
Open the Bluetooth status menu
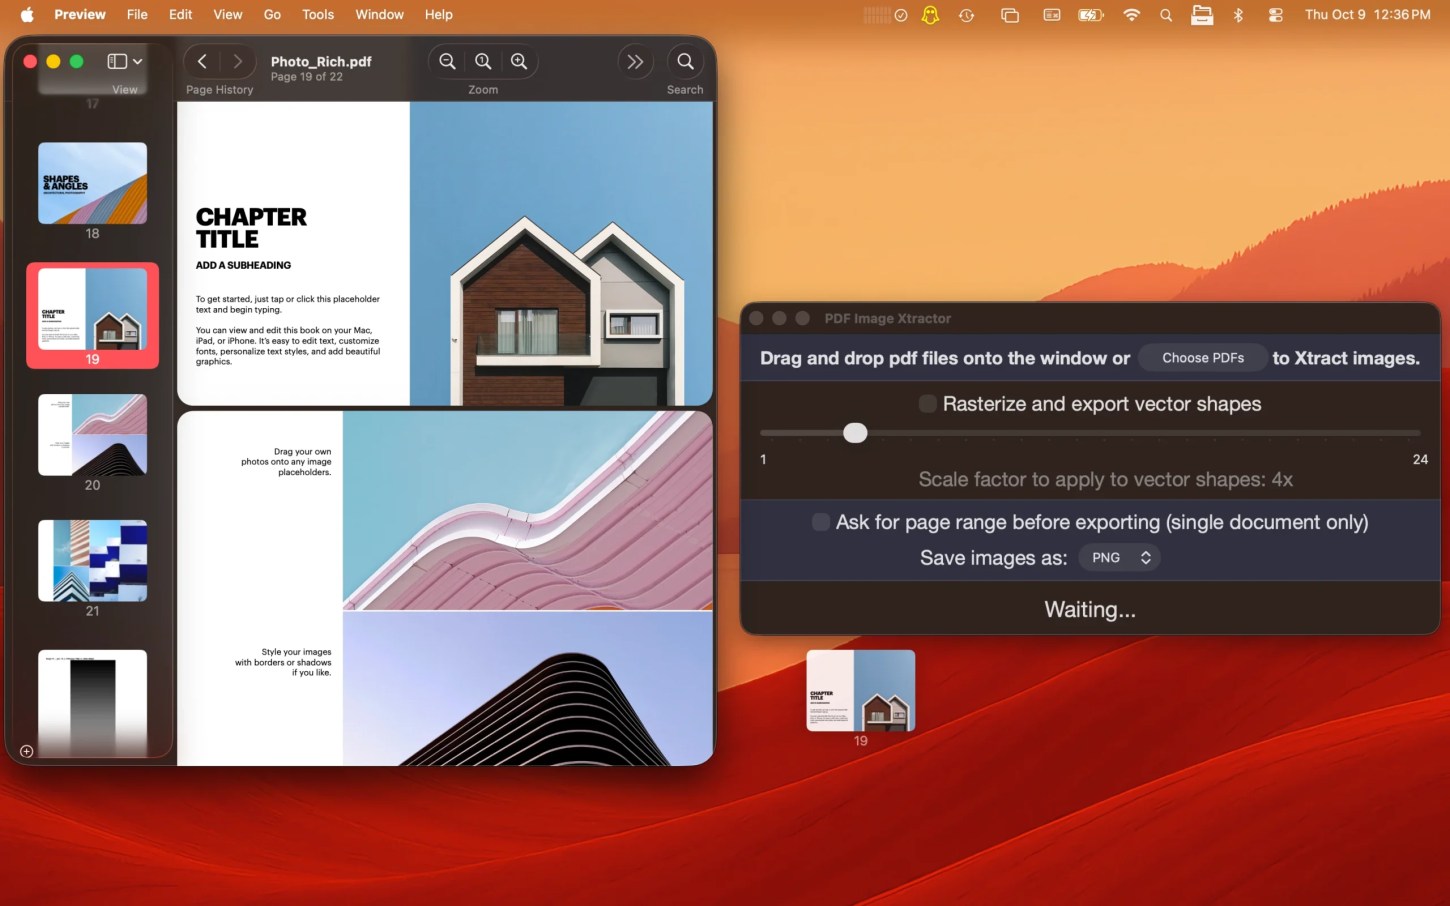click(x=1238, y=15)
